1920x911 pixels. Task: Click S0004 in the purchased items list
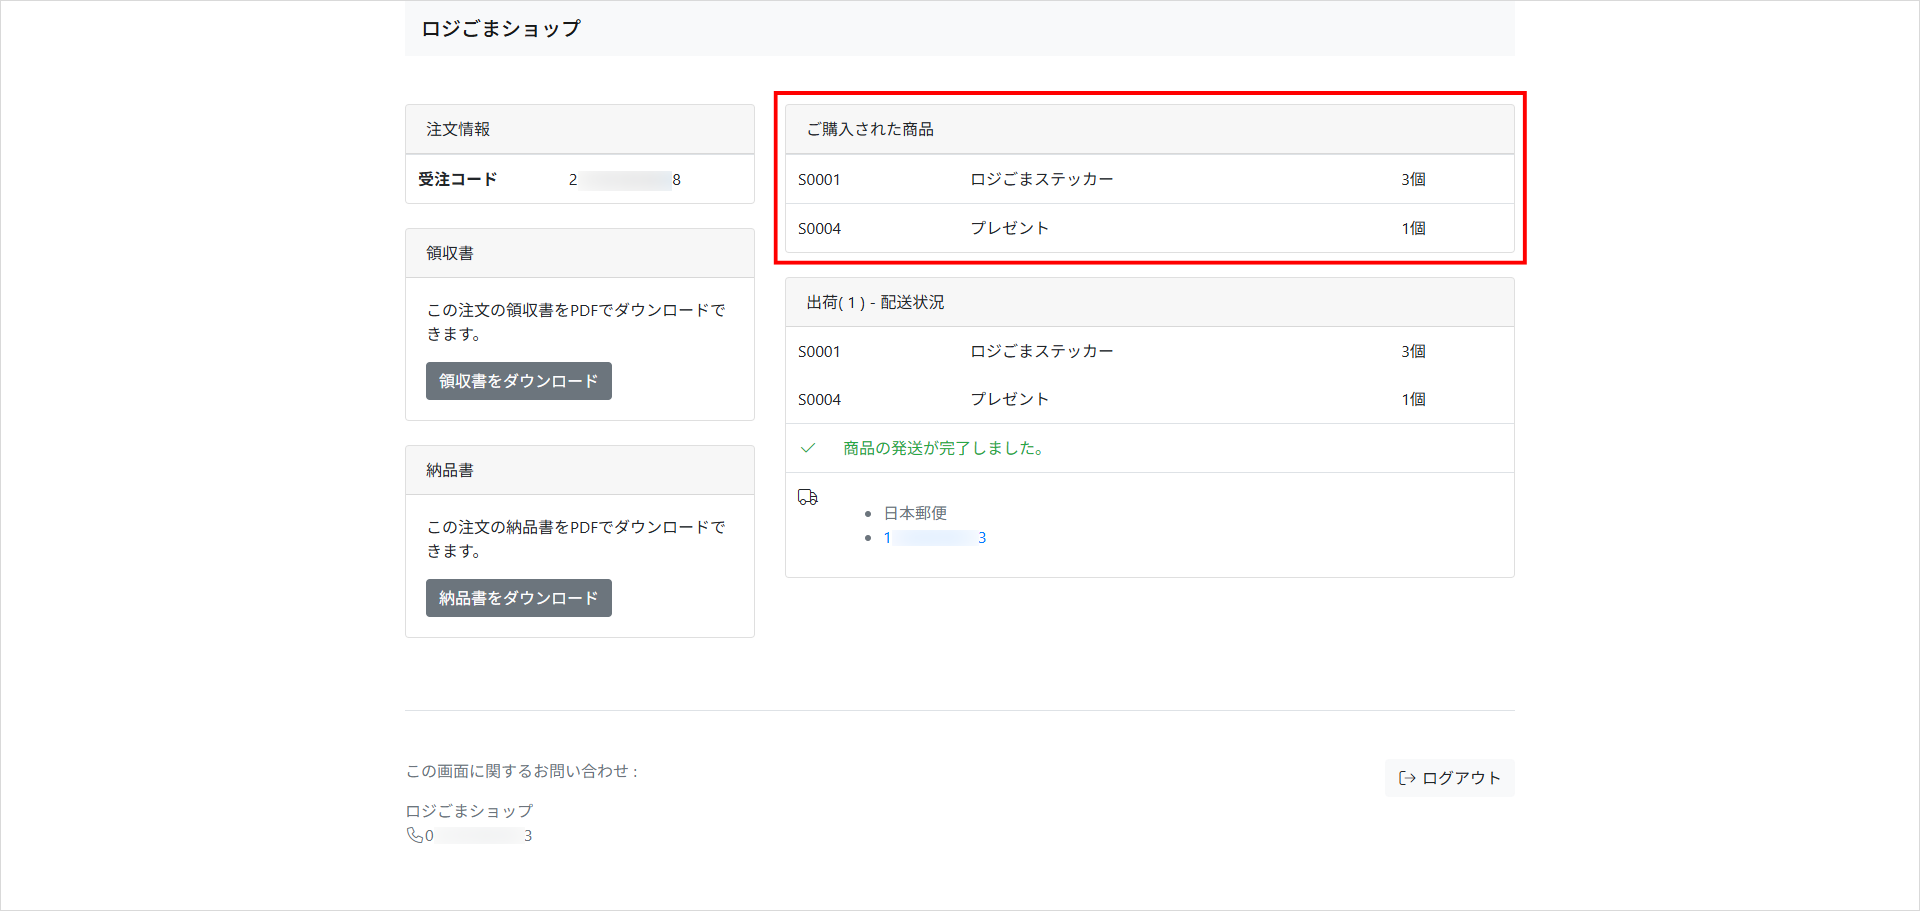[x=819, y=229]
